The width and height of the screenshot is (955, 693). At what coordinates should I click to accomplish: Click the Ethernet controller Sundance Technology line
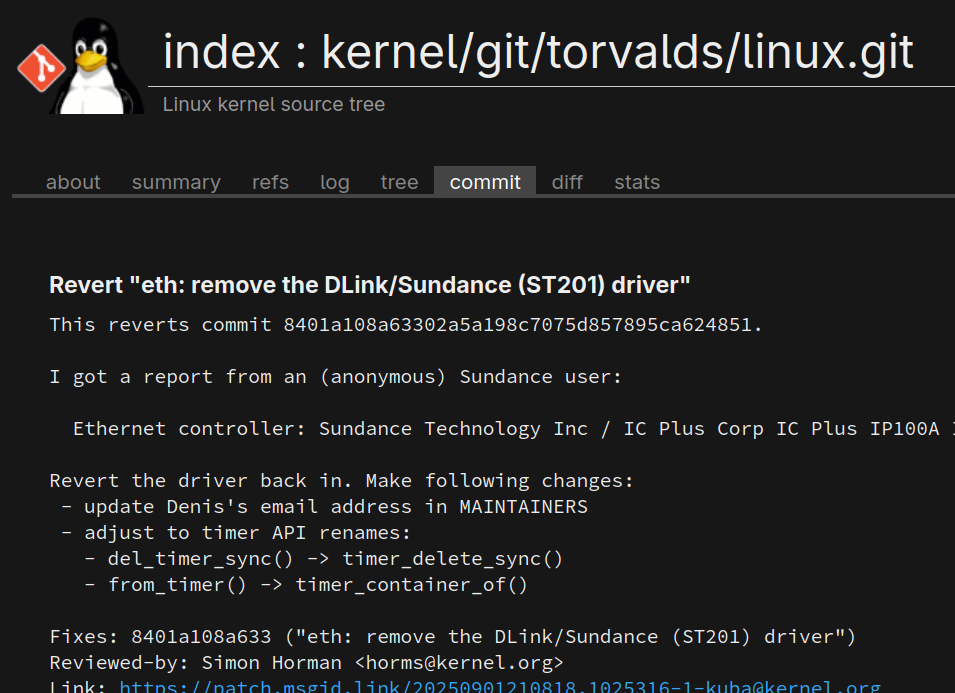513,429
